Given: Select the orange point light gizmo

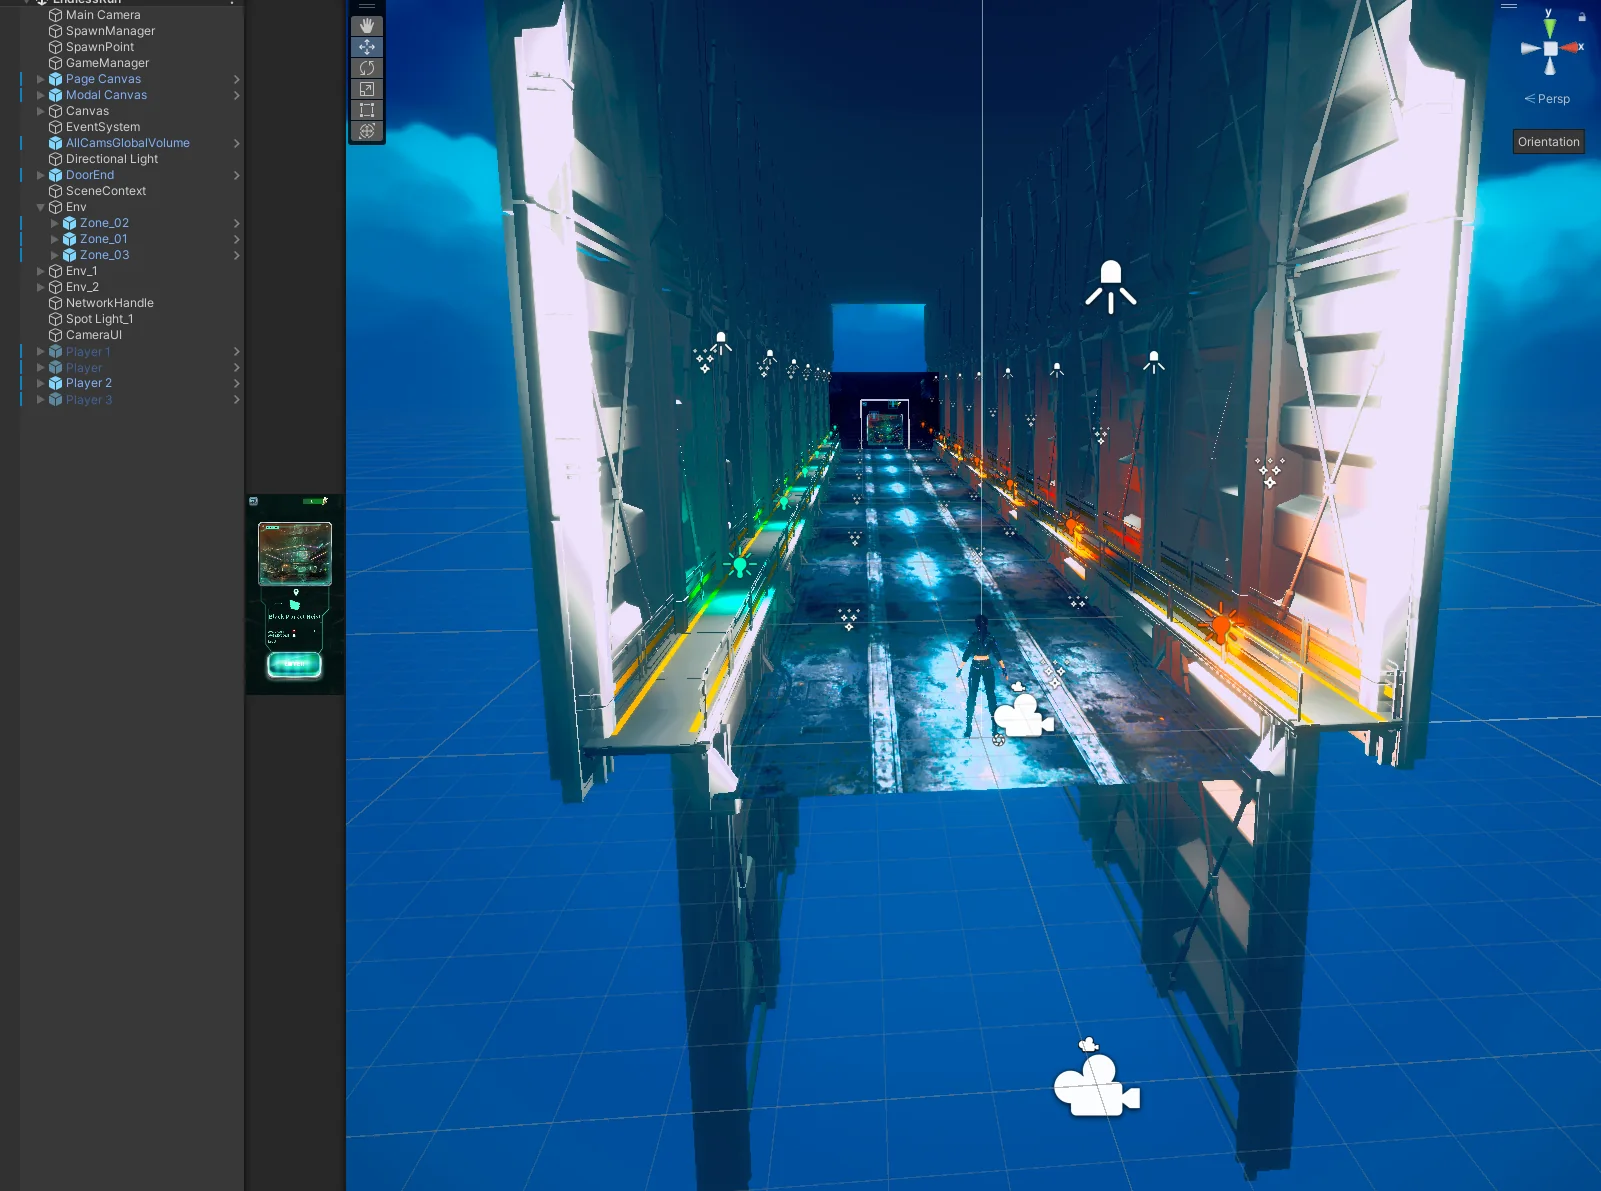Looking at the screenshot, I should (x=1221, y=627).
